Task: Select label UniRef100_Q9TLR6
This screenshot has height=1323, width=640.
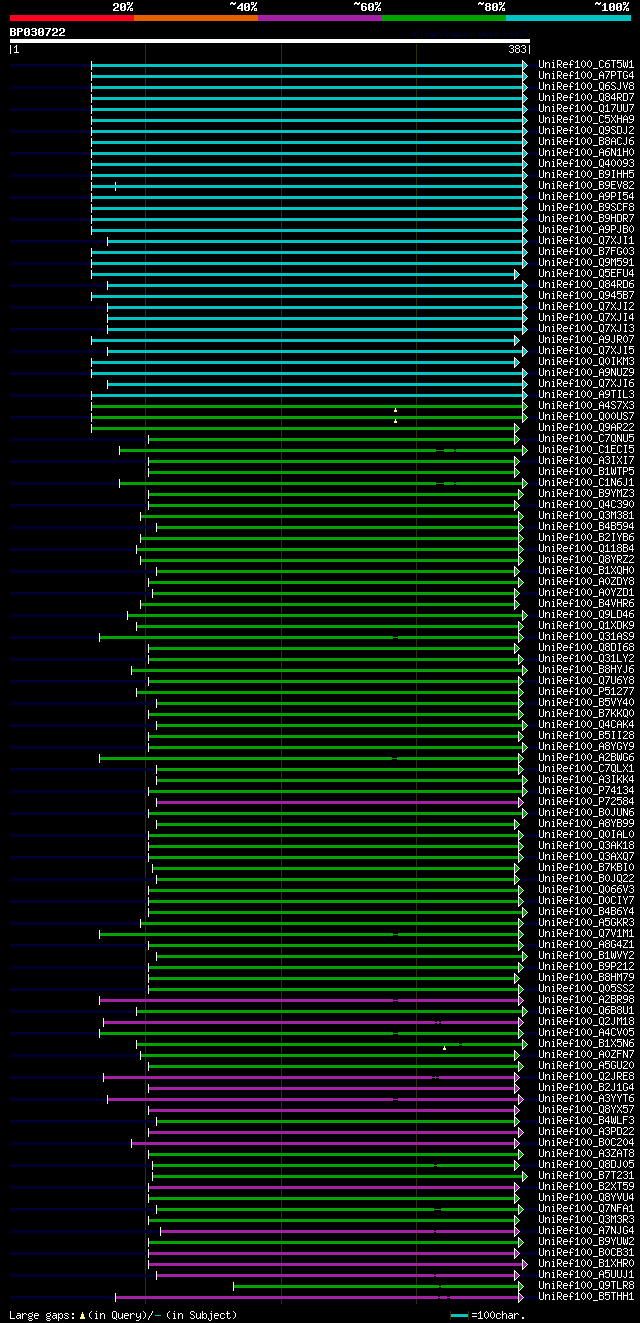Action: pyautogui.click(x=586, y=1285)
